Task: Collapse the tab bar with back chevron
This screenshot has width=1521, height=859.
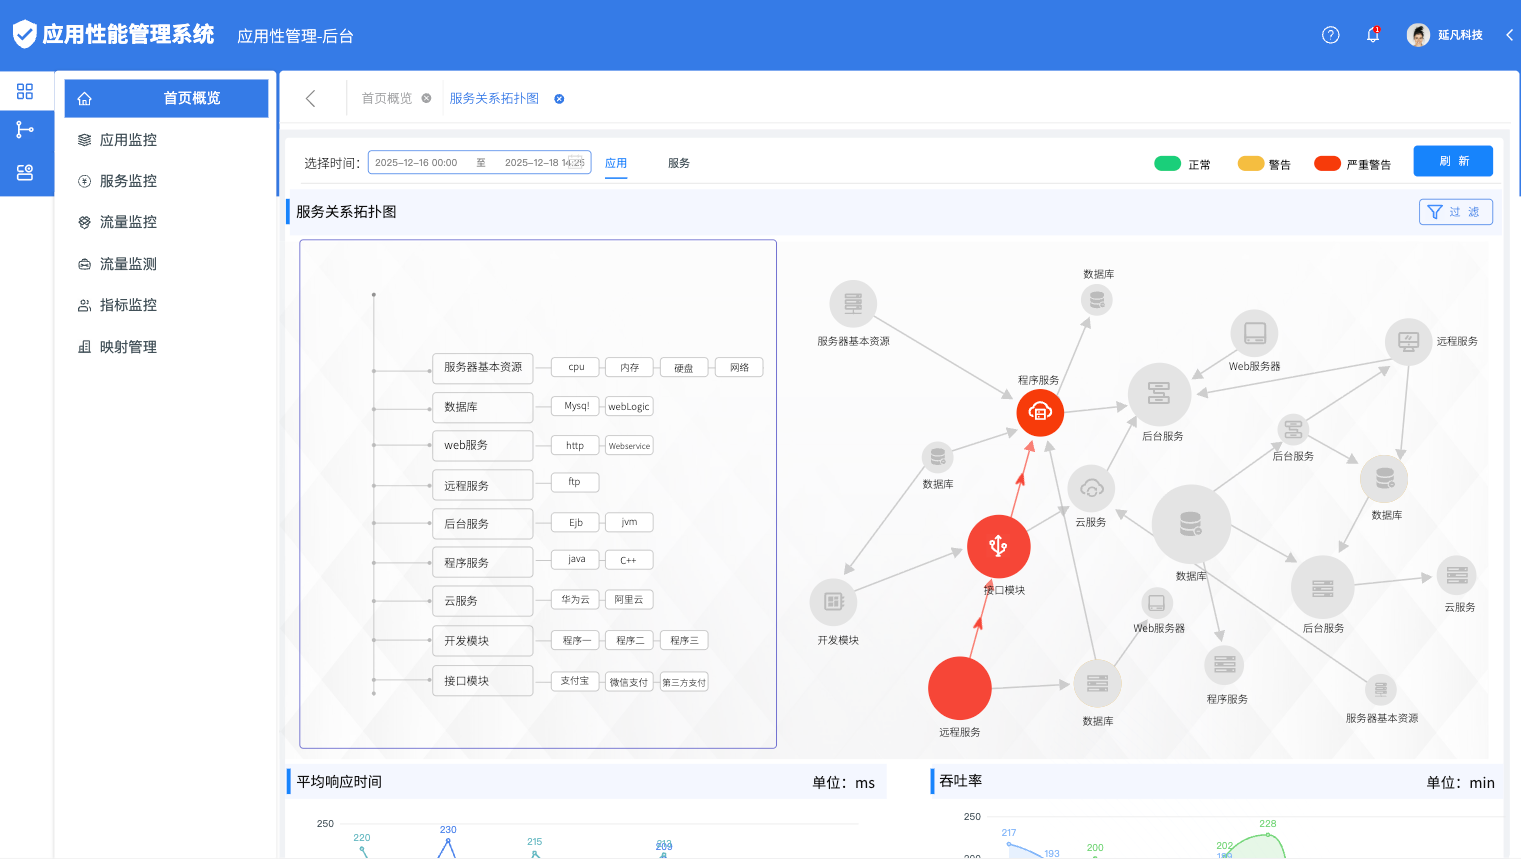Action: pos(311,98)
